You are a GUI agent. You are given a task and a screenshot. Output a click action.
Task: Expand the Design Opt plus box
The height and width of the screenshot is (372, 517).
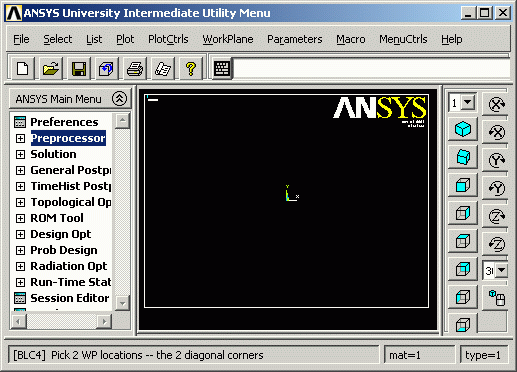(20, 234)
